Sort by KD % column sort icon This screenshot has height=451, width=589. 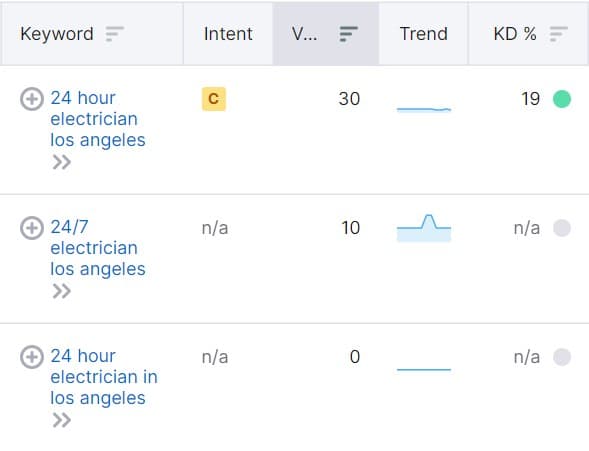[559, 34]
